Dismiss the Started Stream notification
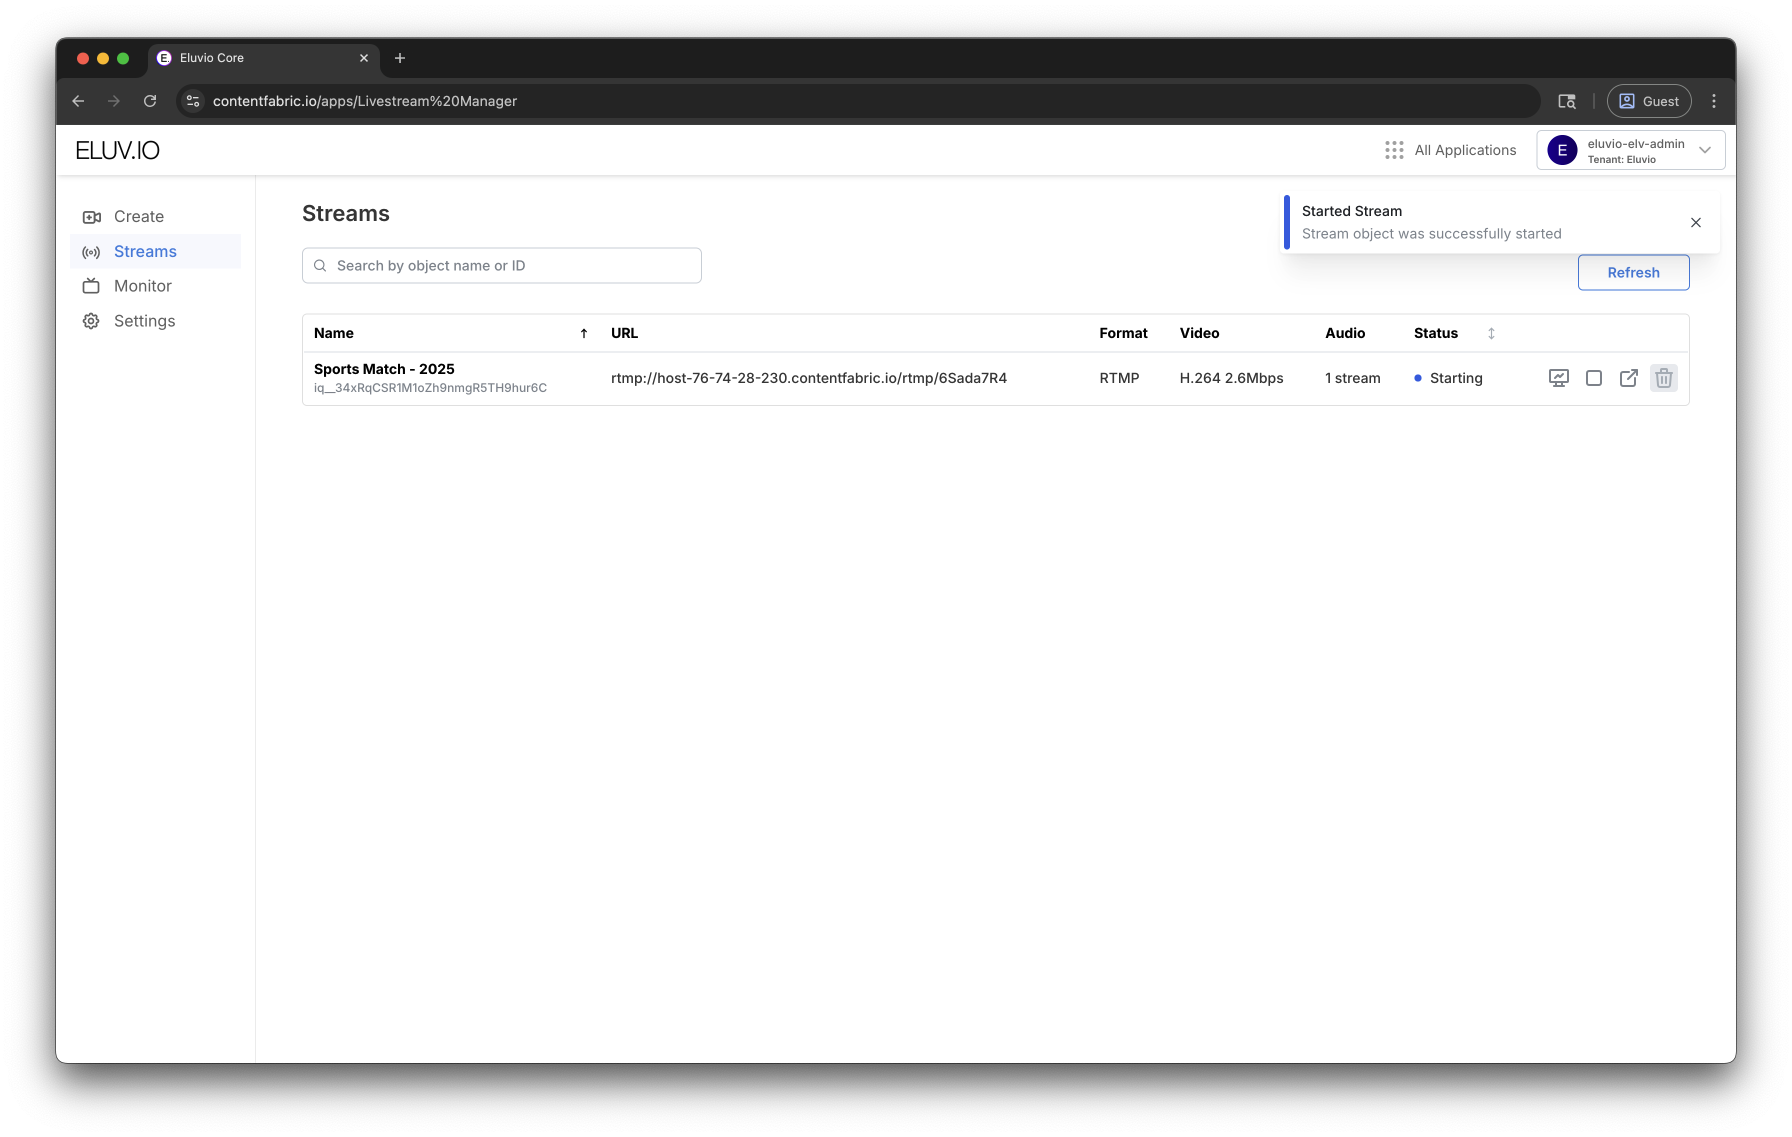 (x=1696, y=223)
